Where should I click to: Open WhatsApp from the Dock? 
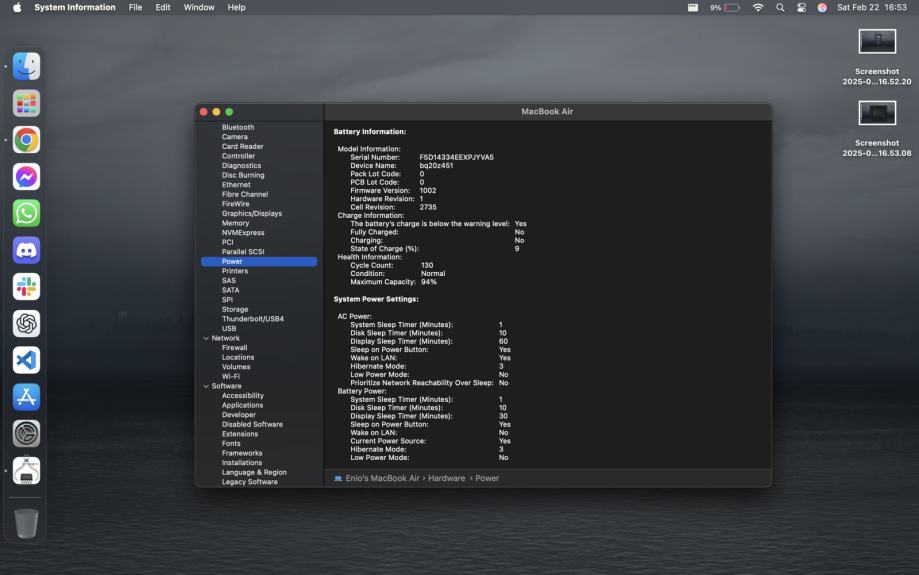(x=26, y=213)
